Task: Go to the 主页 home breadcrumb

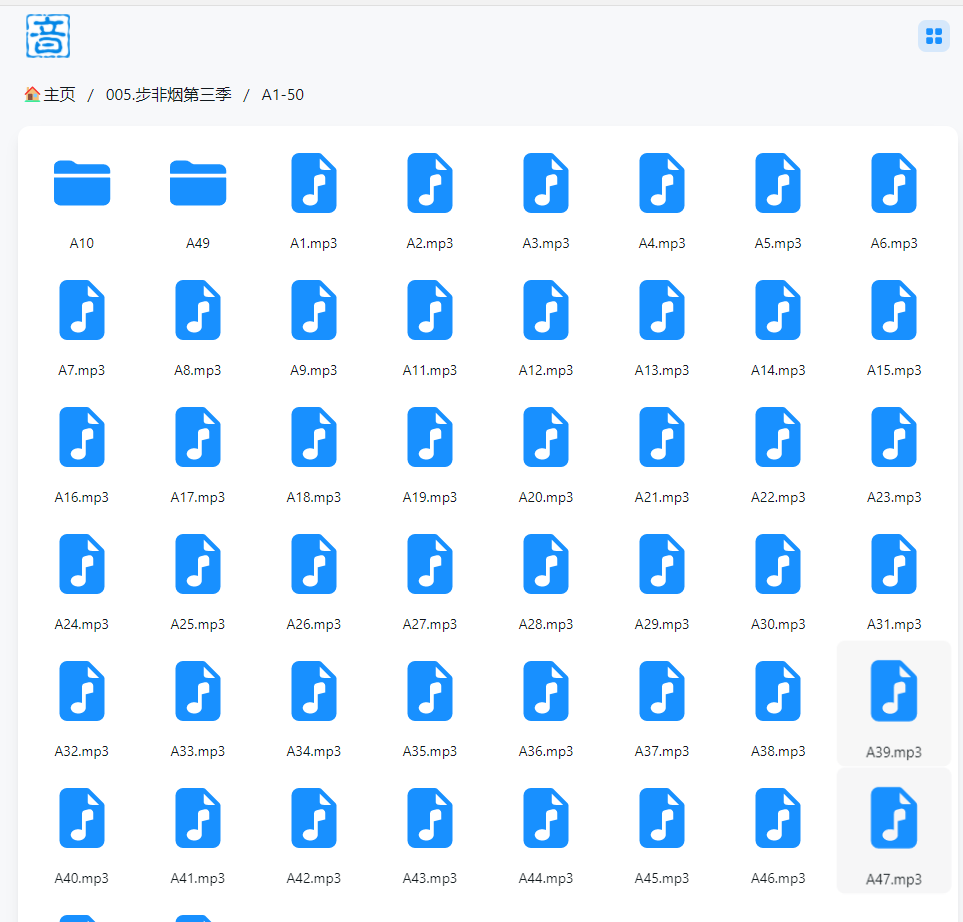Action: [50, 95]
